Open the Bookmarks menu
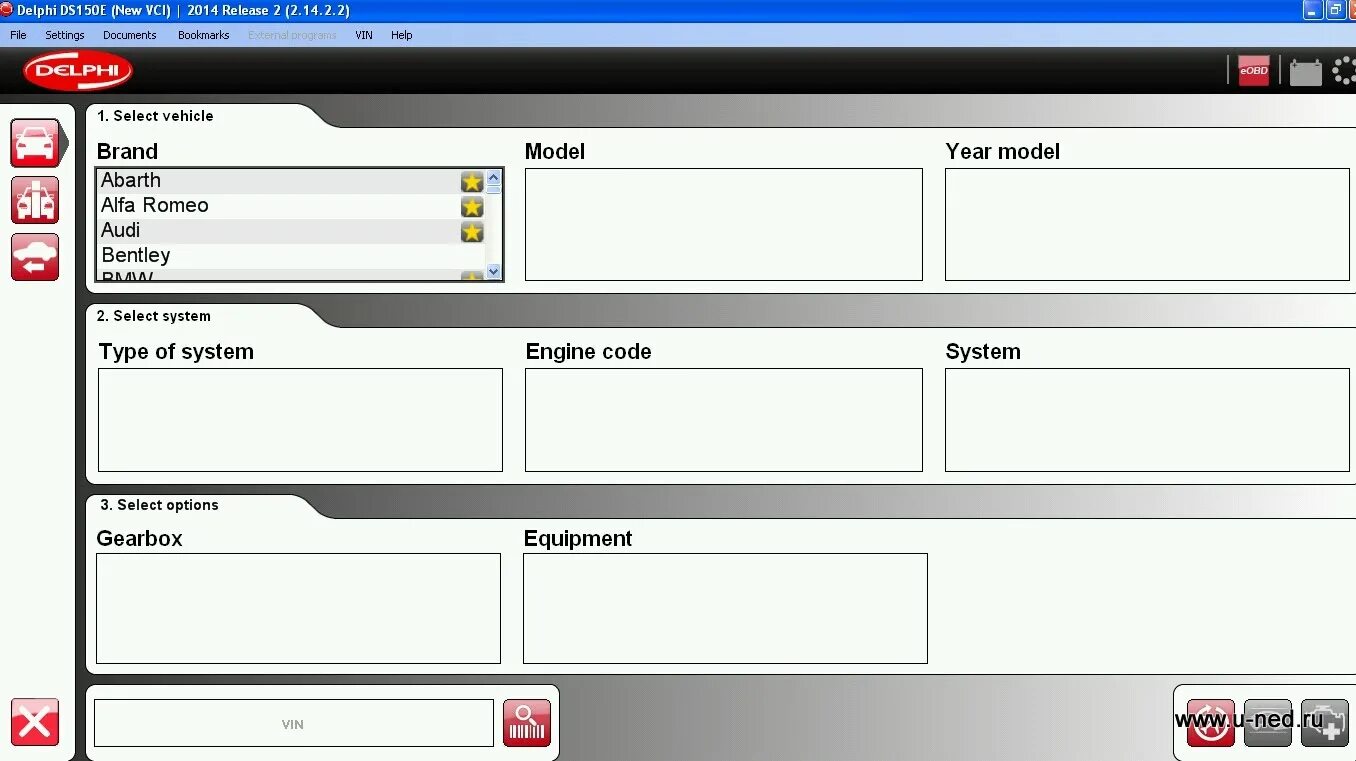This screenshot has width=1356, height=761. tap(204, 35)
